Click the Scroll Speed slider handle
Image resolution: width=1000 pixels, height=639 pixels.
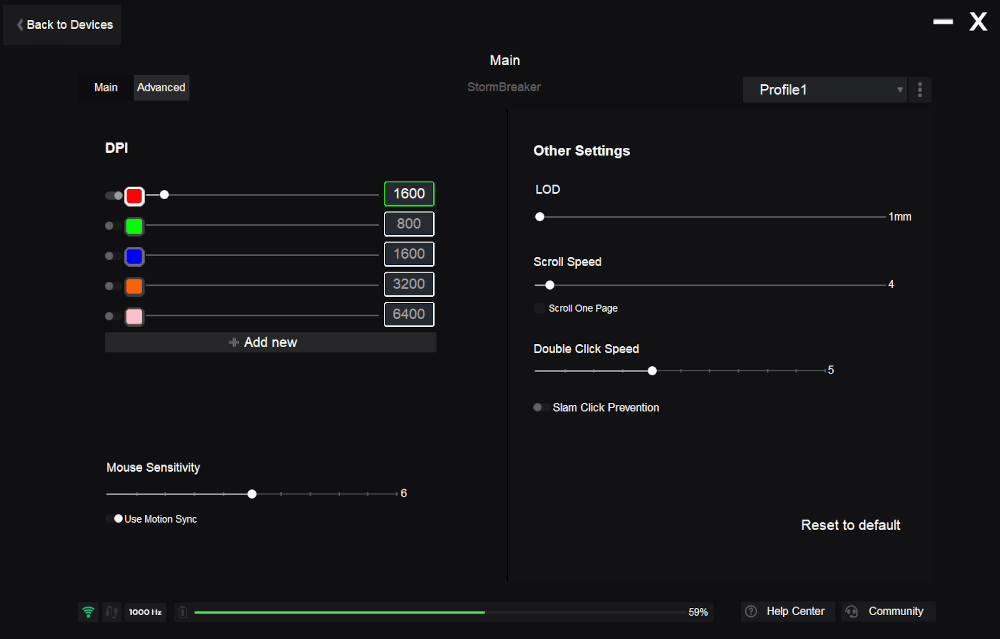[550, 285]
